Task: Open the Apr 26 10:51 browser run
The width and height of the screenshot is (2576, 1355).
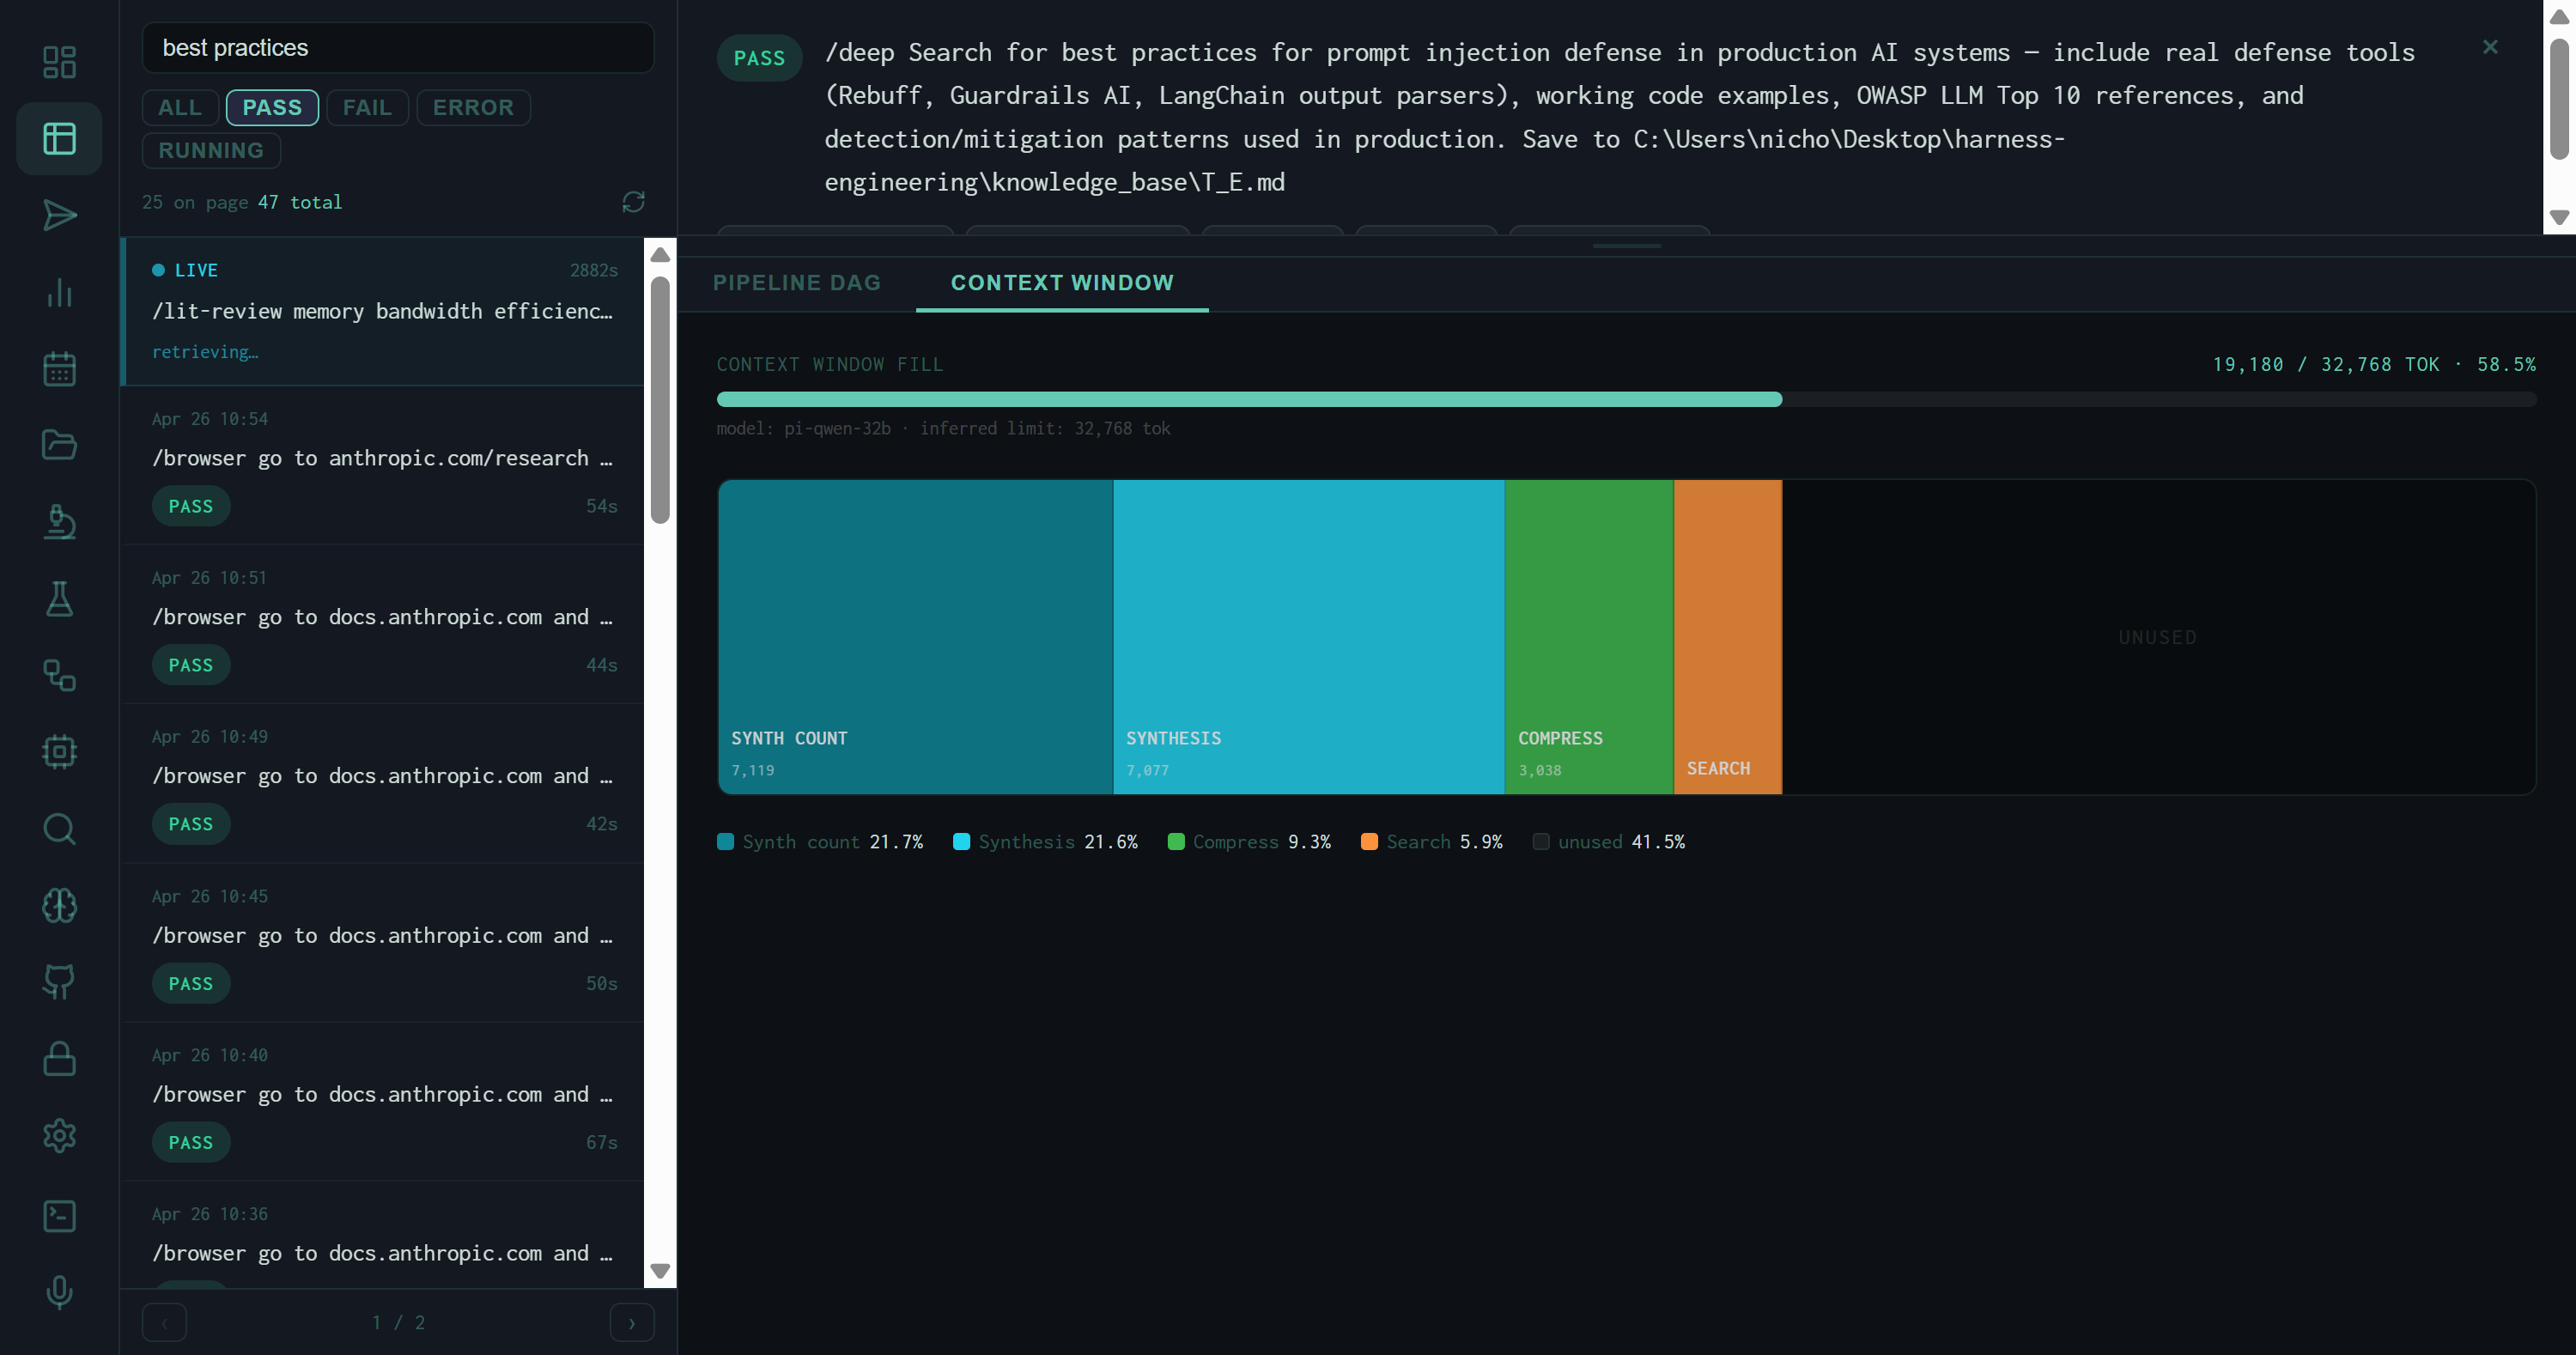Action: [383, 624]
